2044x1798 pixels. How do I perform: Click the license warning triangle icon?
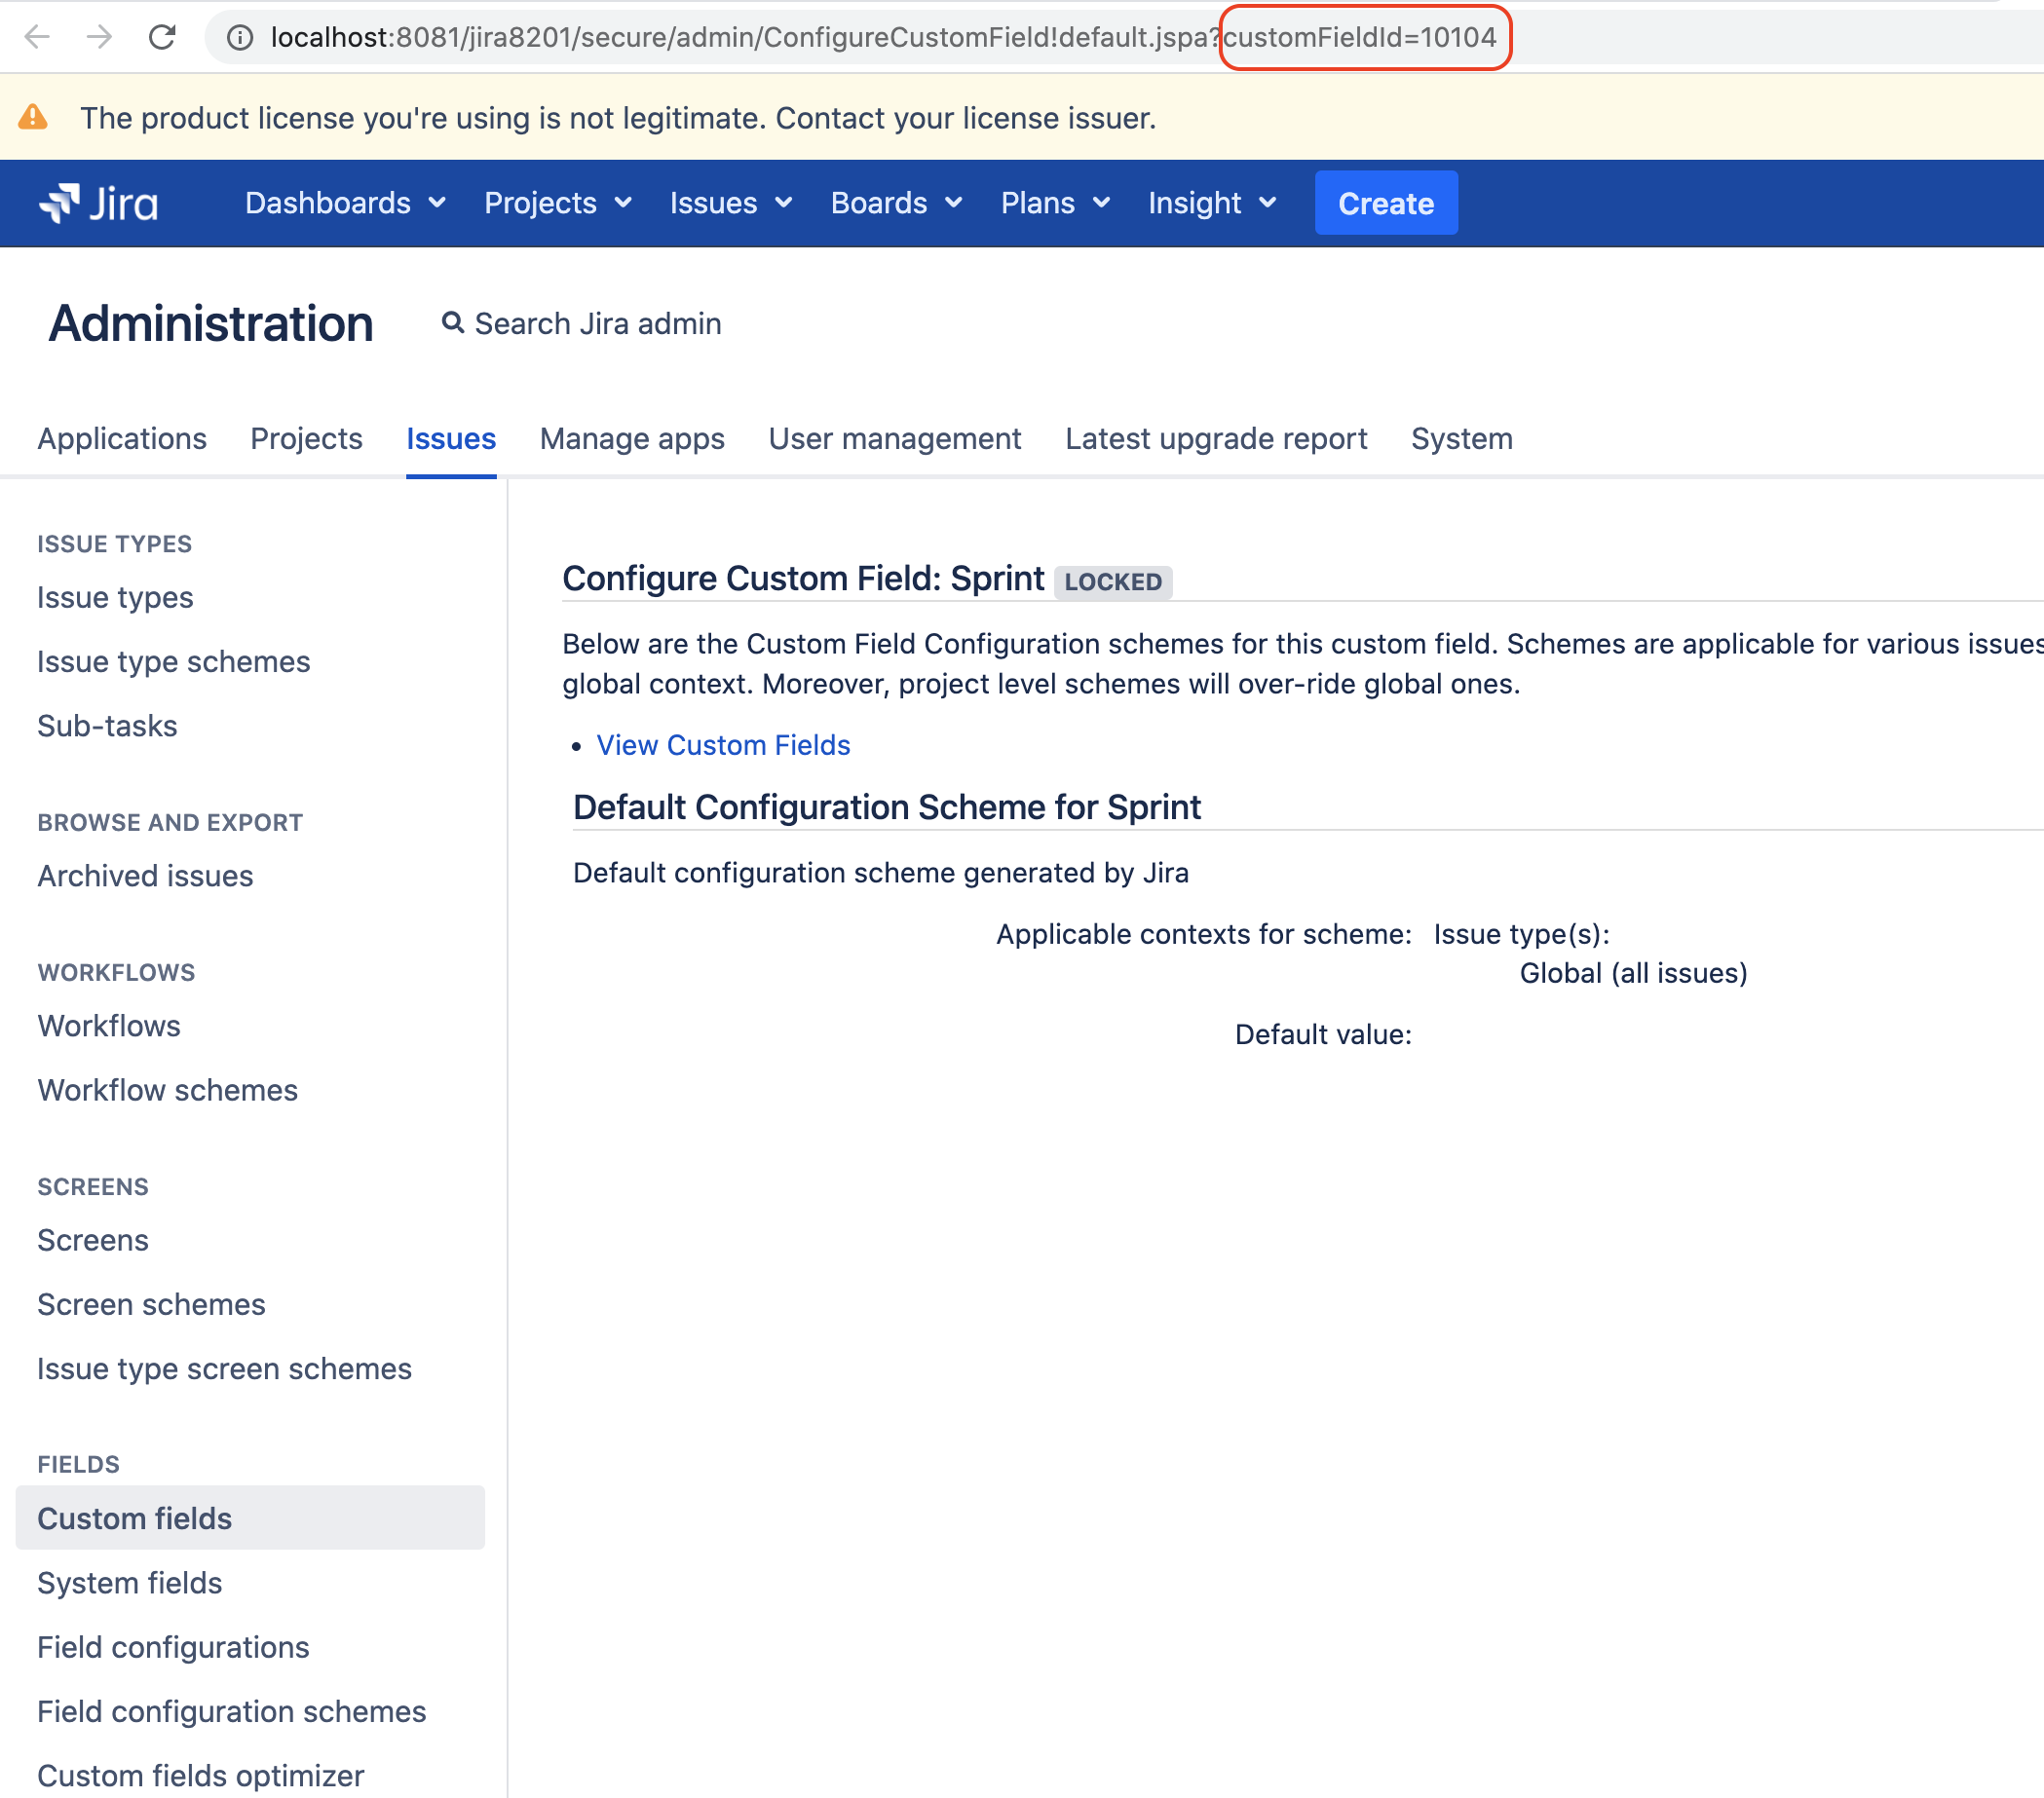(33, 118)
